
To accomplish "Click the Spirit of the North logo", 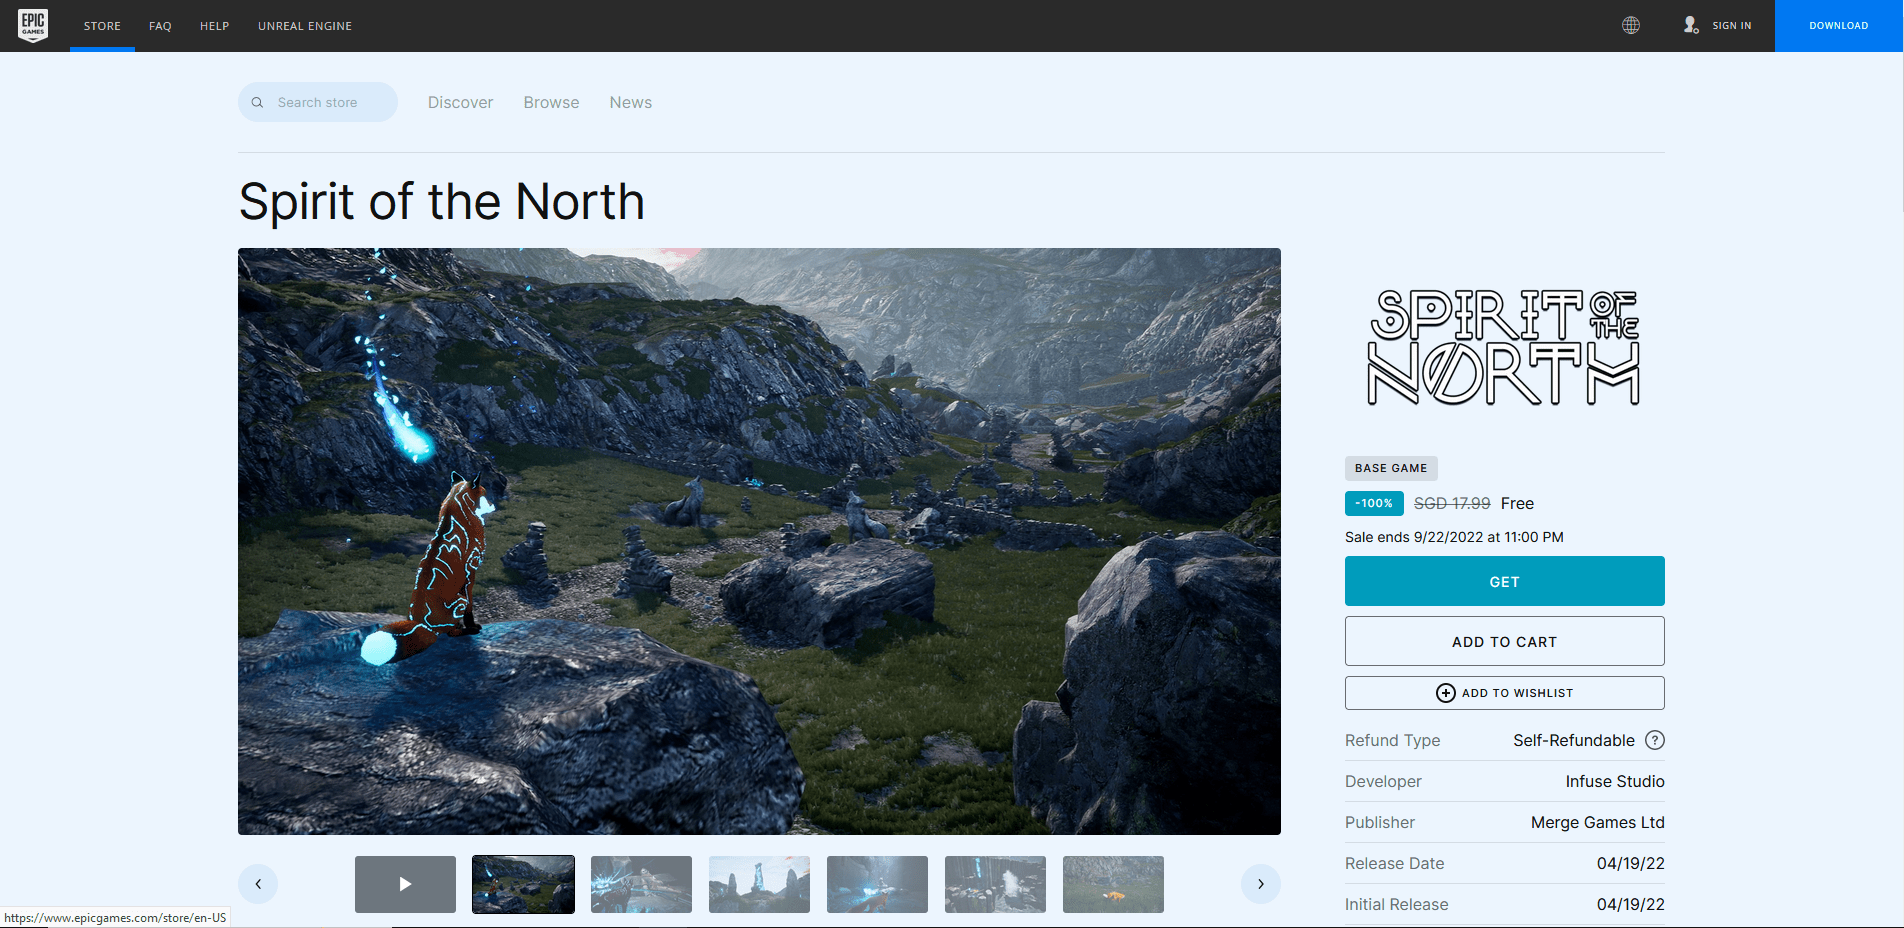I will 1504,347.
